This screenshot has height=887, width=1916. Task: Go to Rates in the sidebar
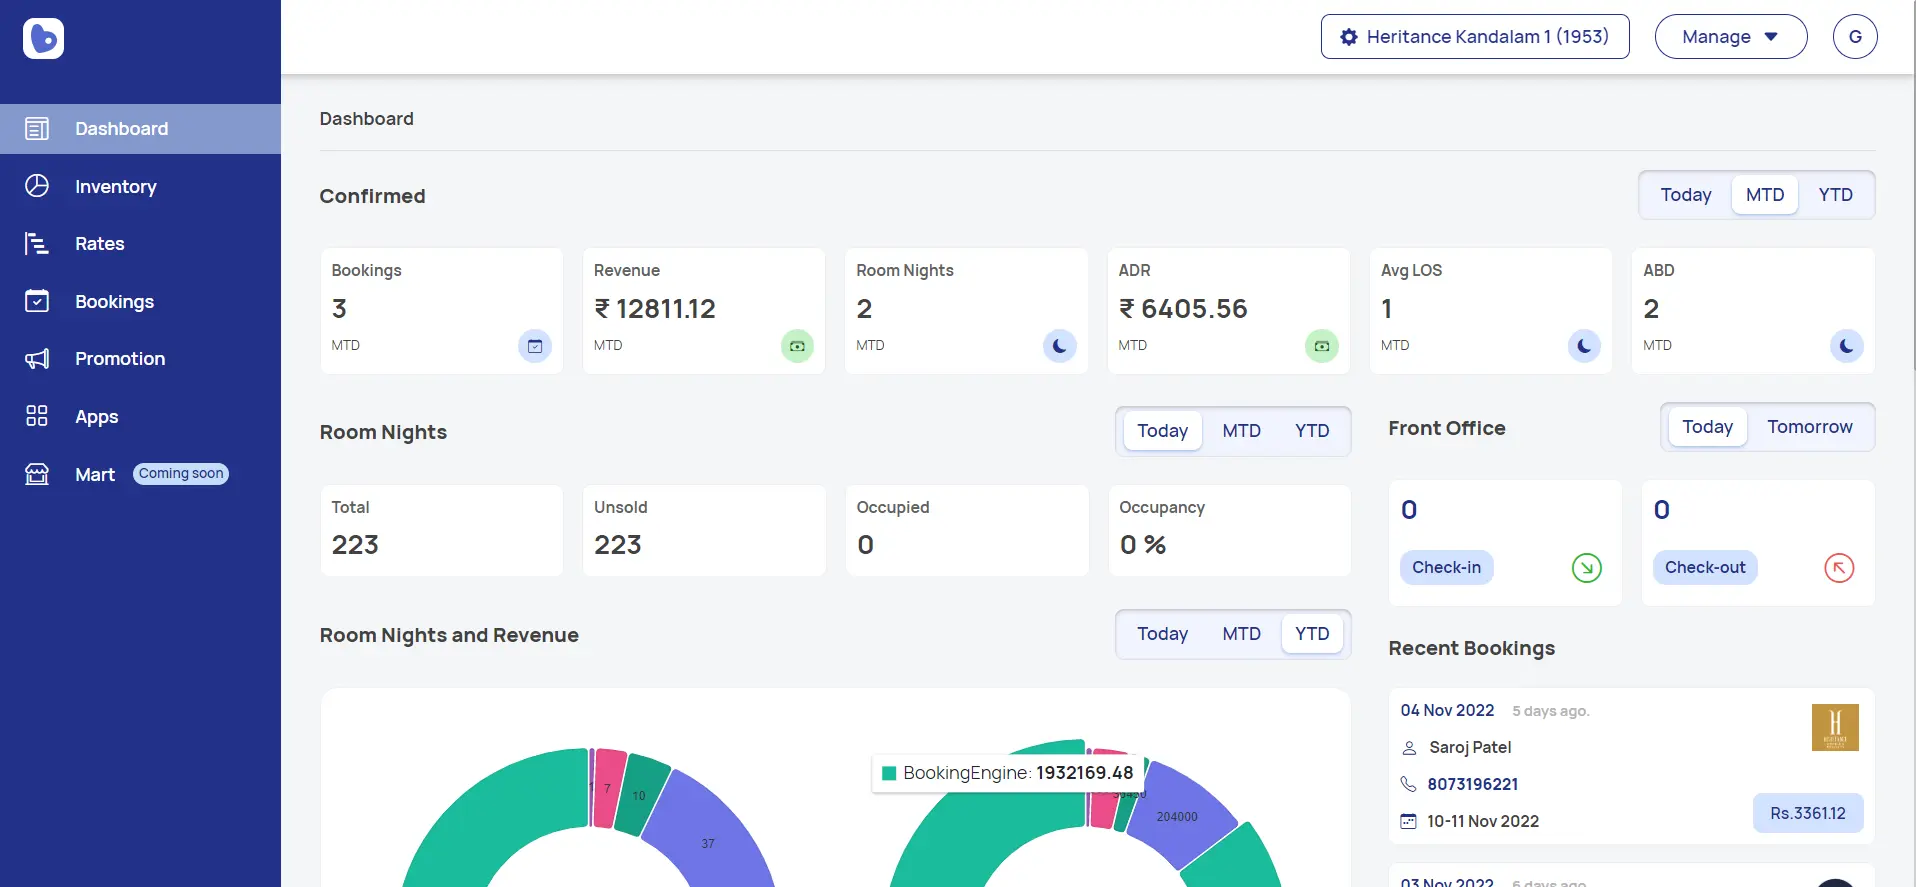pos(140,244)
